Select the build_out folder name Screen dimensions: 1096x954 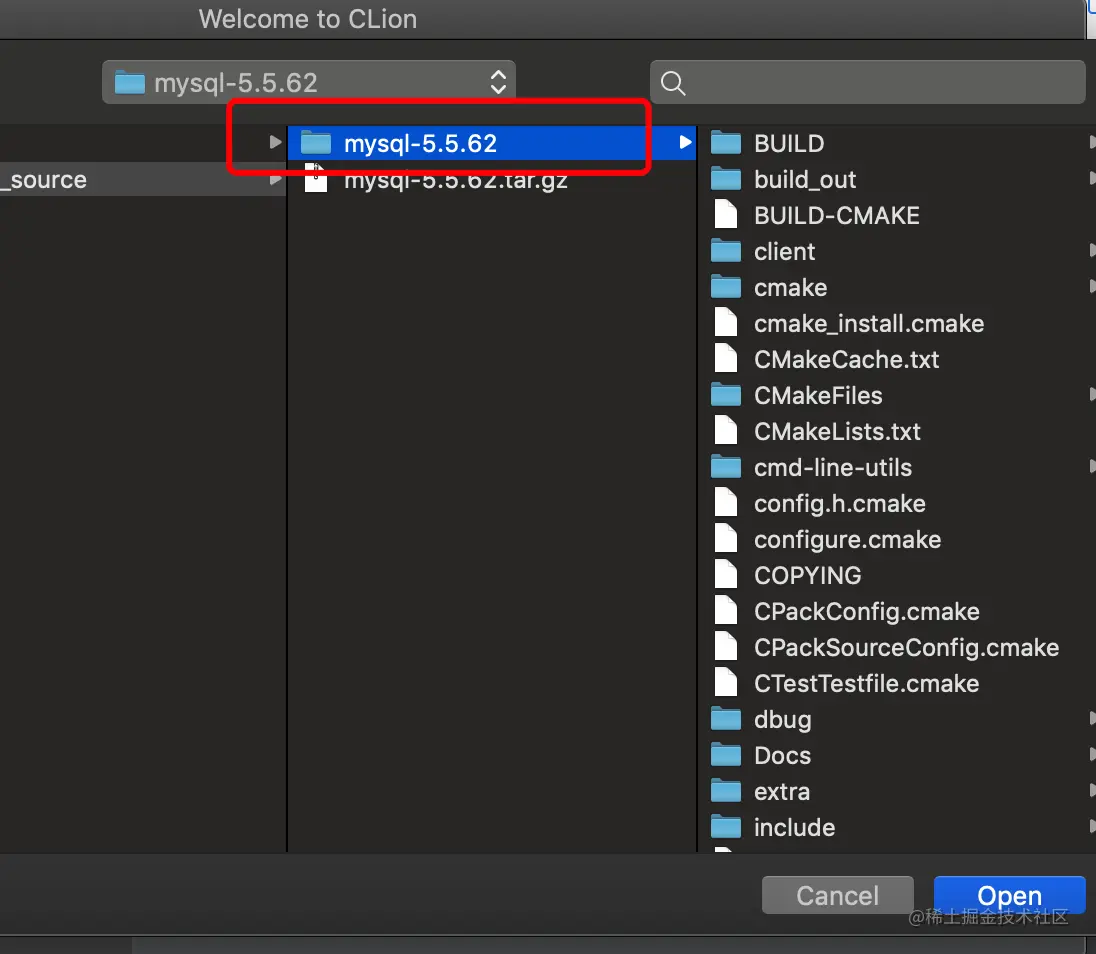(805, 180)
